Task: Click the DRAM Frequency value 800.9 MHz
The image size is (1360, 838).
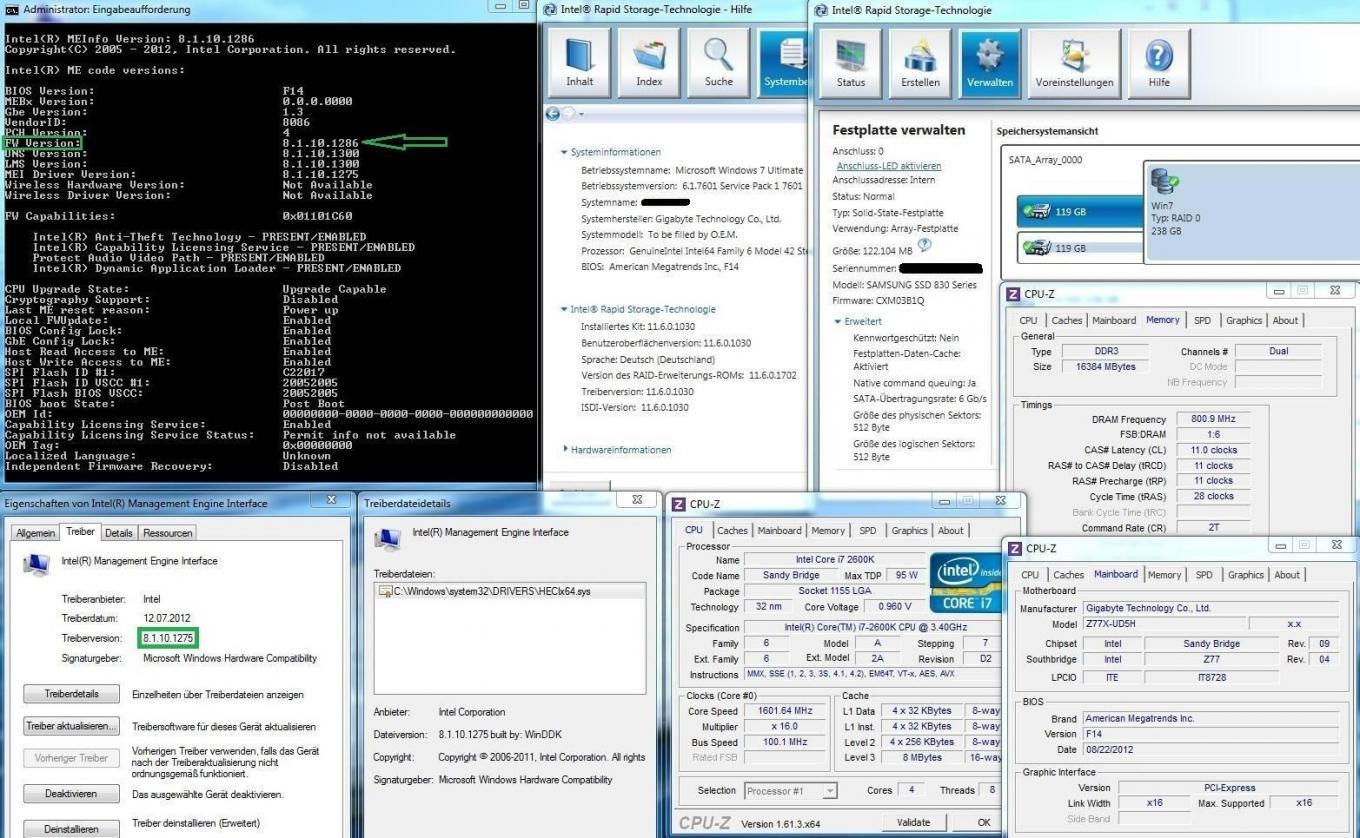Action: [1214, 419]
